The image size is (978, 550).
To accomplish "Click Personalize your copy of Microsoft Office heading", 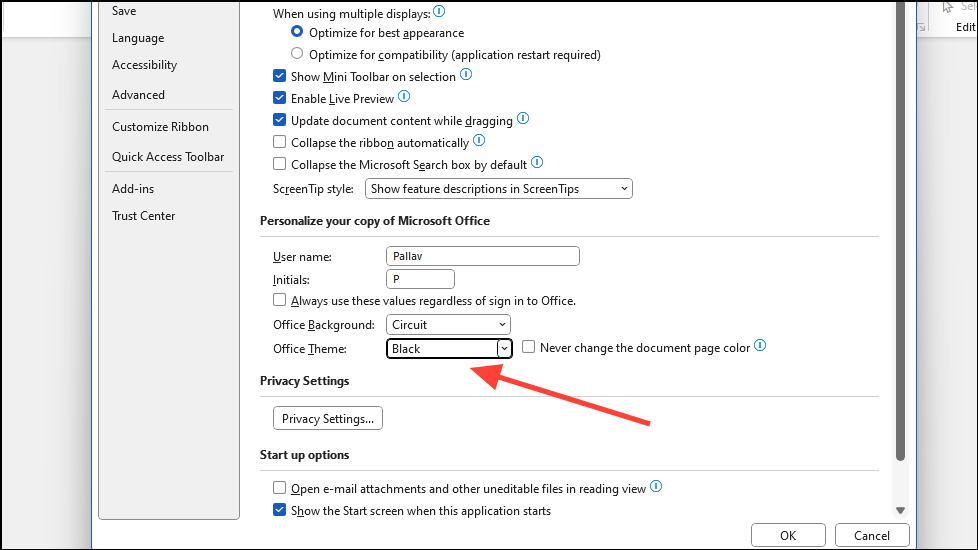I will click(x=375, y=221).
